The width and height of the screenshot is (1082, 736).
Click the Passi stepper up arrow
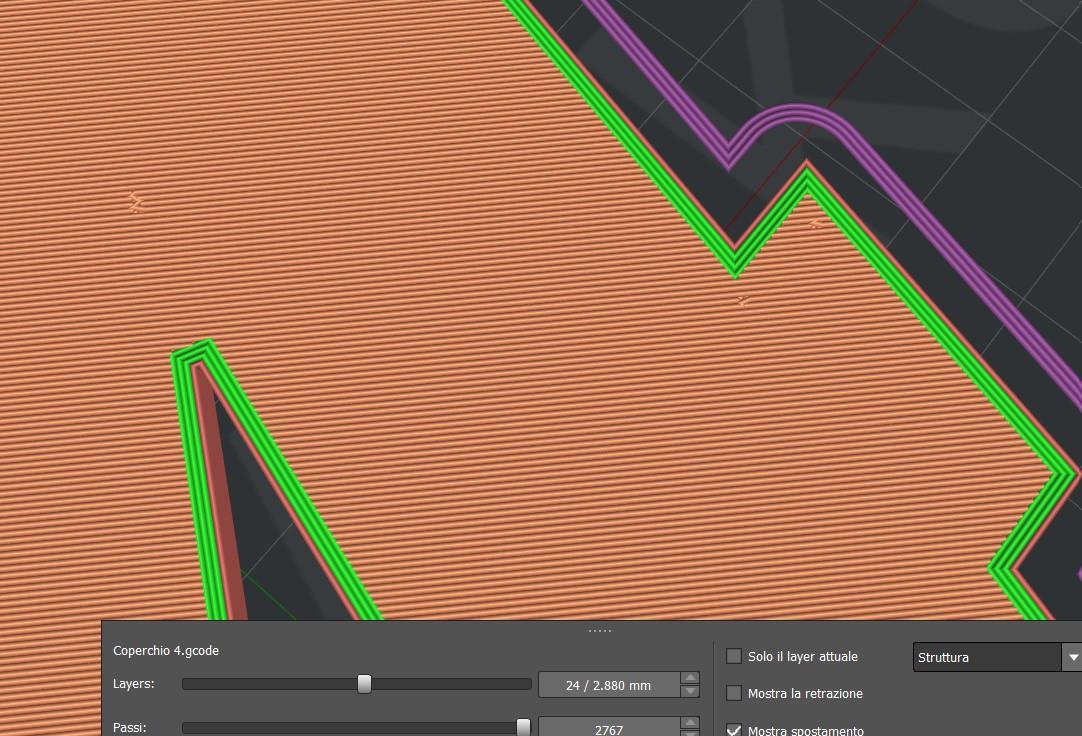point(689,723)
